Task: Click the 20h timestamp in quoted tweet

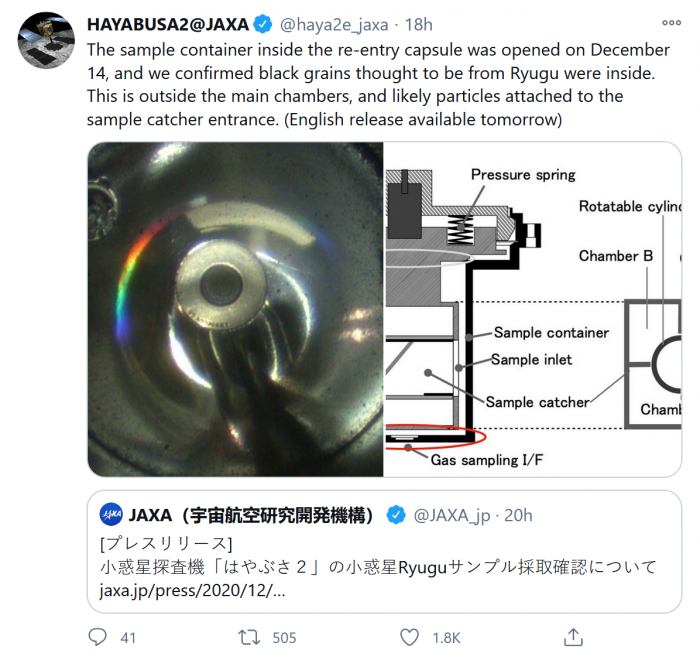Action: (518, 515)
